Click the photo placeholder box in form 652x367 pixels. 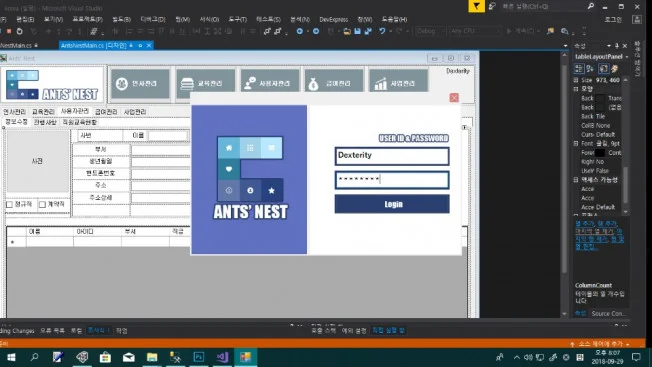click(37, 161)
